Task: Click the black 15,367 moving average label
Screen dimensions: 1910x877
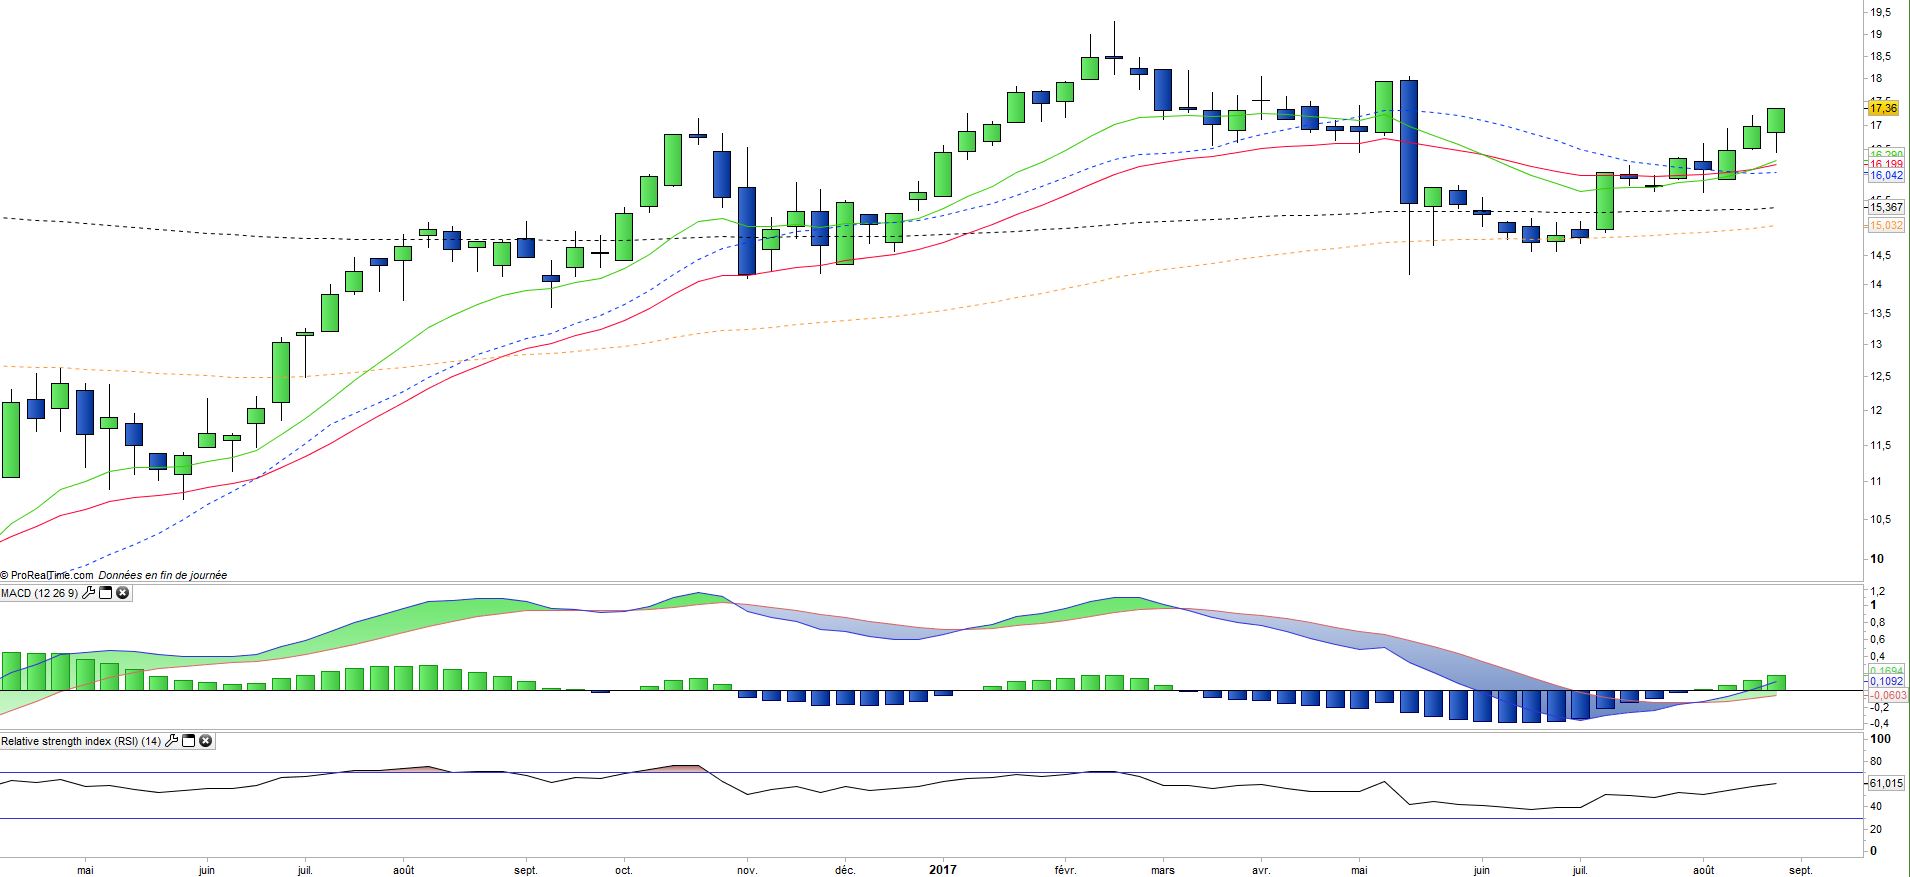Action: click(1886, 208)
